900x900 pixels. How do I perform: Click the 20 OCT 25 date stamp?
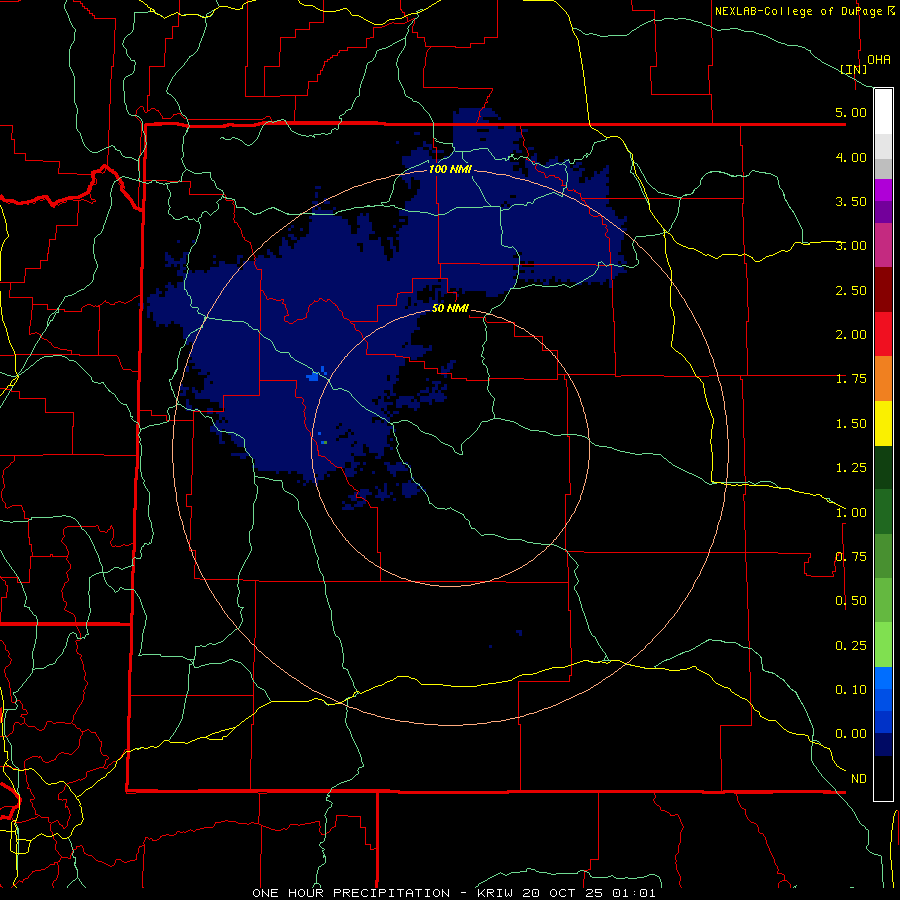(562, 893)
